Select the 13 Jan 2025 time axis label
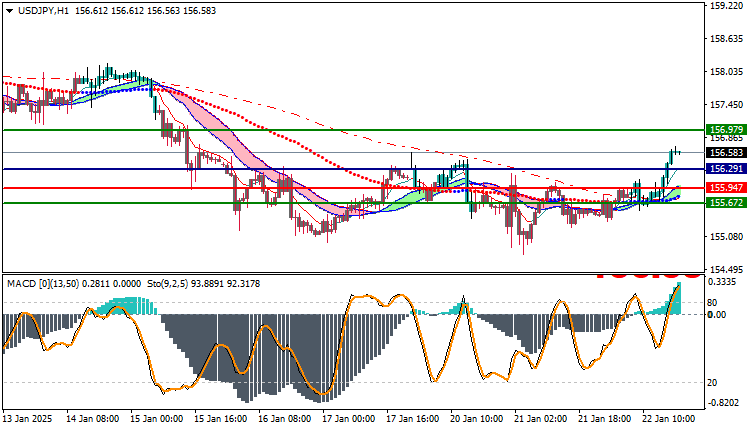This screenshot has width=750, height=430. 28,419
